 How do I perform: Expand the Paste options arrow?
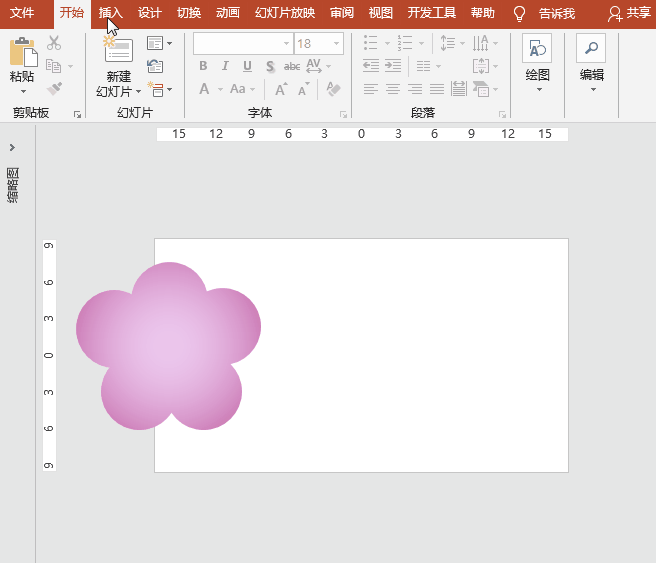23,91
